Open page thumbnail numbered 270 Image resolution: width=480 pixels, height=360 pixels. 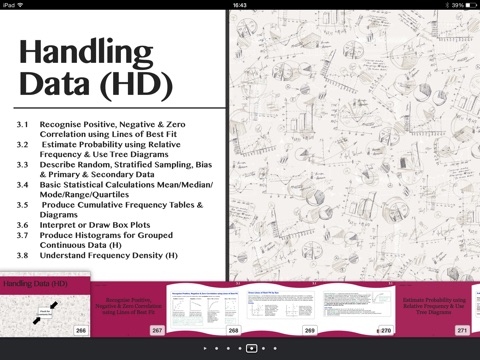click(357, 309)
